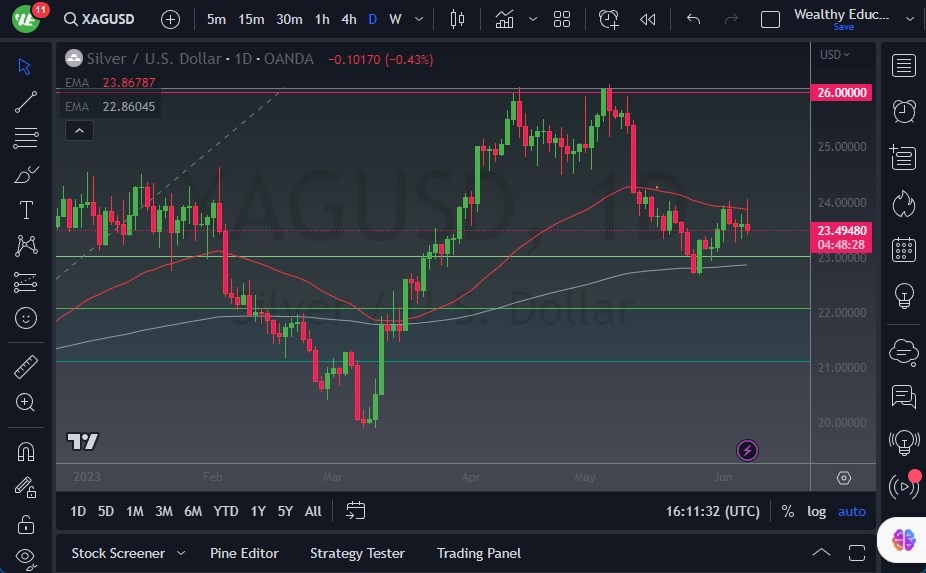Toggle stay in drawing mode

25,487
